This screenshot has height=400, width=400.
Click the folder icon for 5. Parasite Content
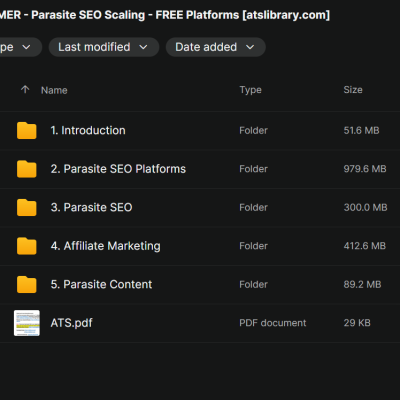27,284
